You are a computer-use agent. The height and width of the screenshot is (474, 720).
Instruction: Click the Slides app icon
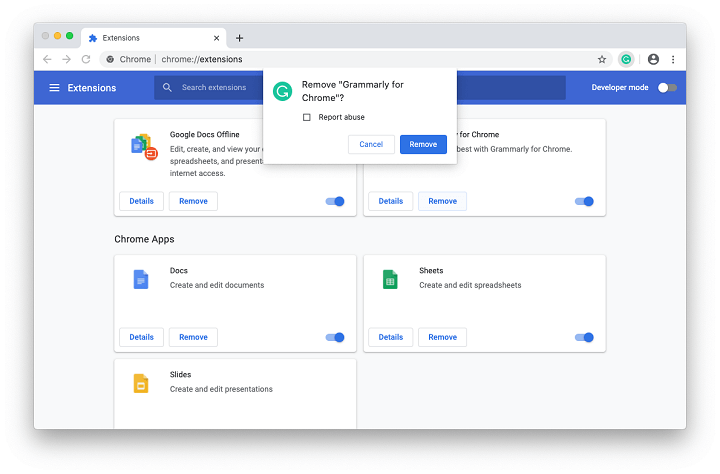[141, 383]
